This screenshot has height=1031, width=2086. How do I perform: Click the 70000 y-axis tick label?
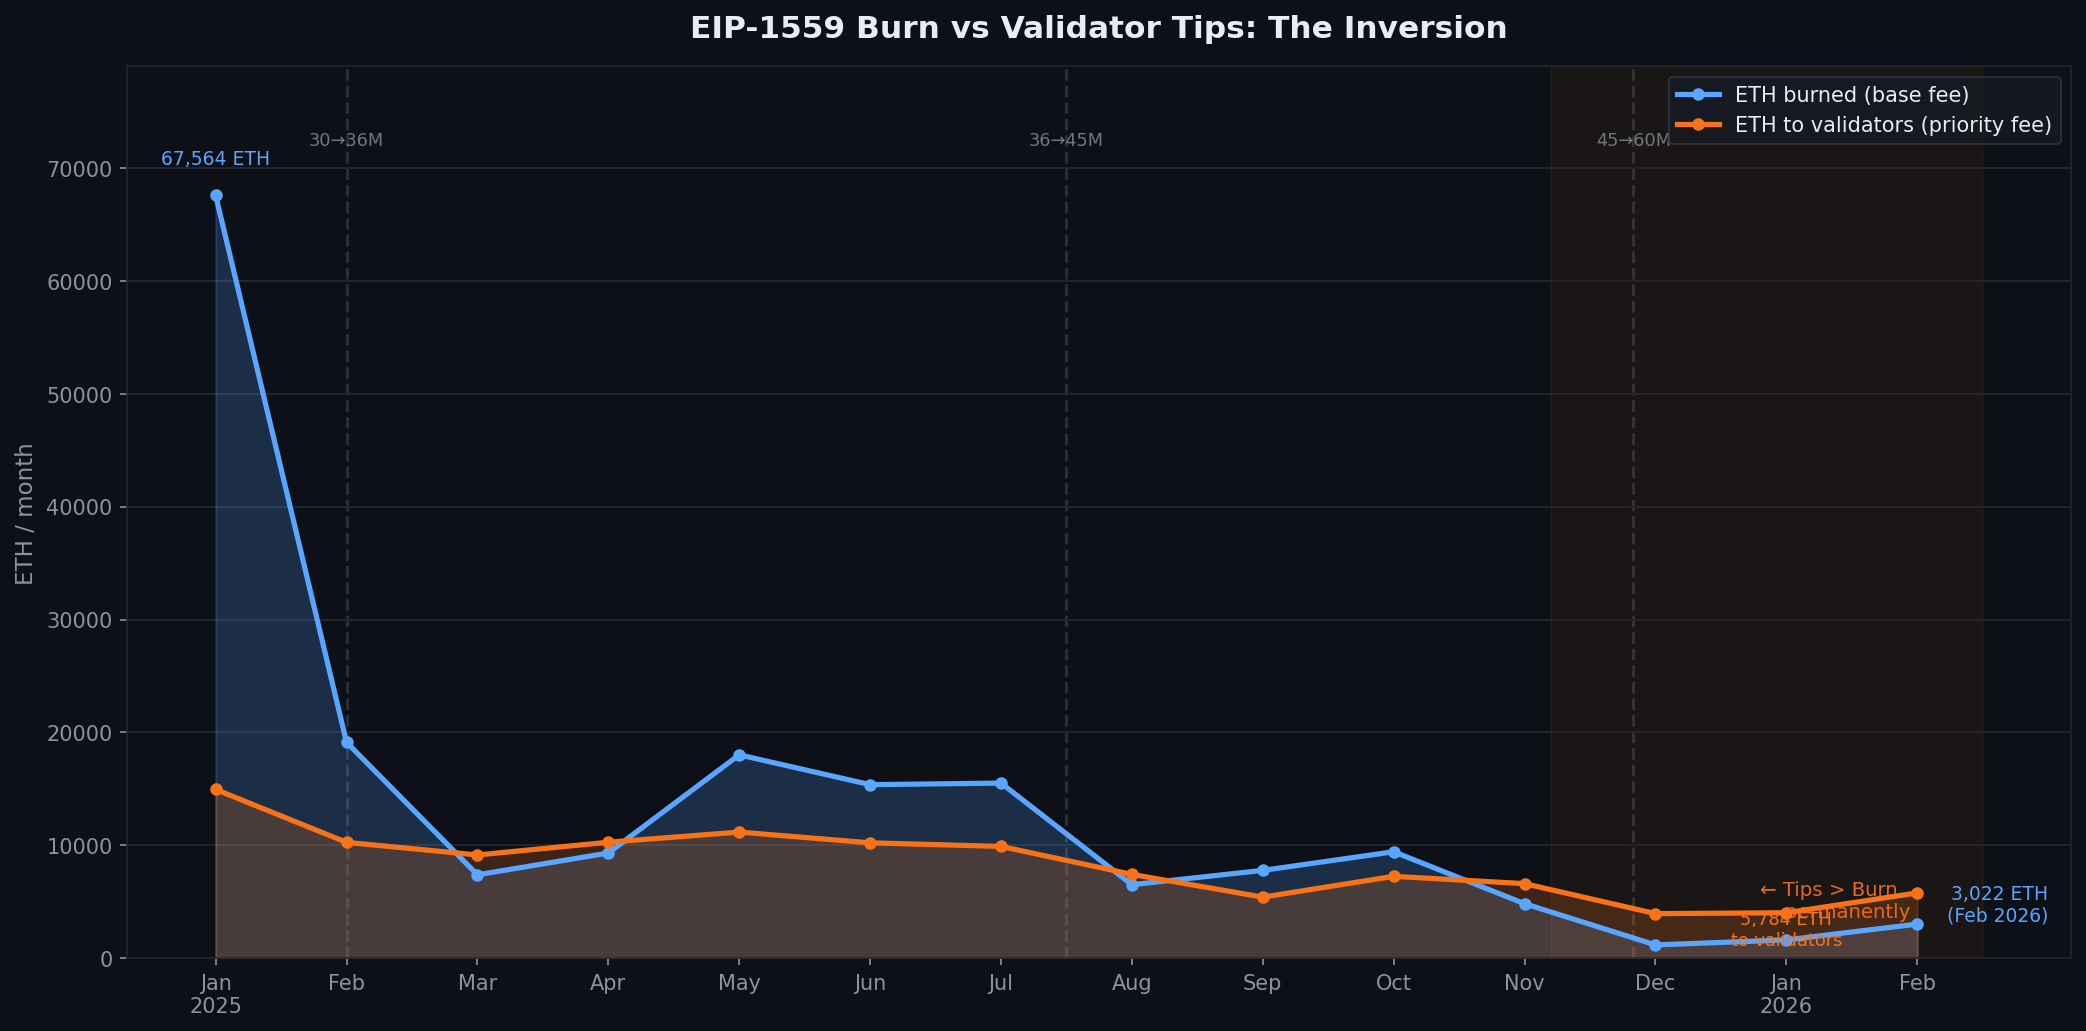71,168
